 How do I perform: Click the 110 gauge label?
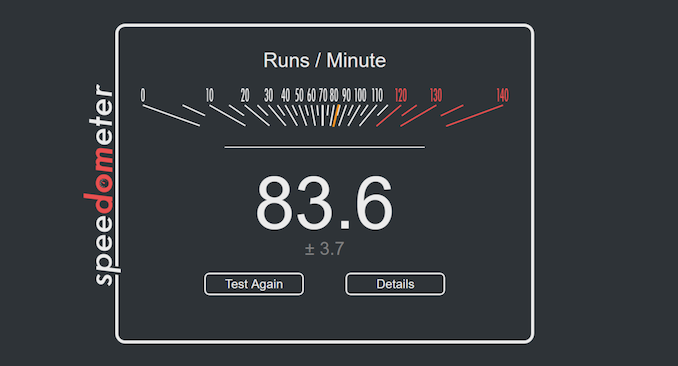pyautogui.click(x=377, y=95)
